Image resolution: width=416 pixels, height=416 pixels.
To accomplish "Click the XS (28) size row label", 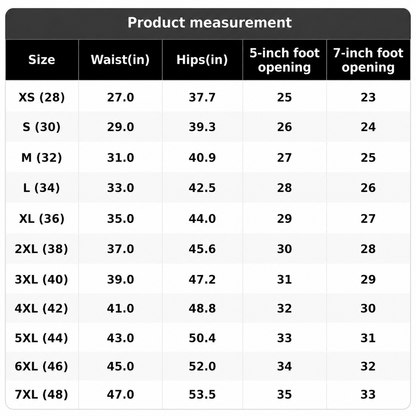I will tap(42, 97).
